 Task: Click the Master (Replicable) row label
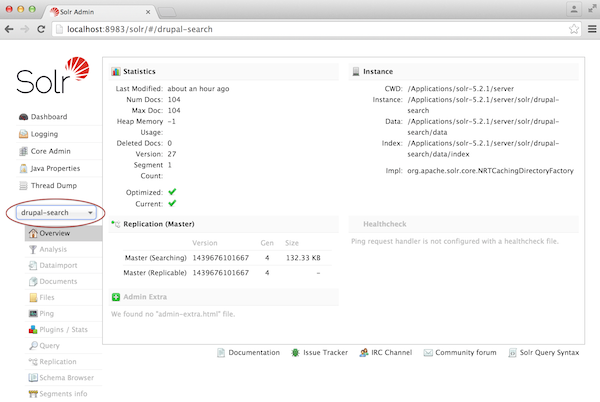click(x=155, y=273)
